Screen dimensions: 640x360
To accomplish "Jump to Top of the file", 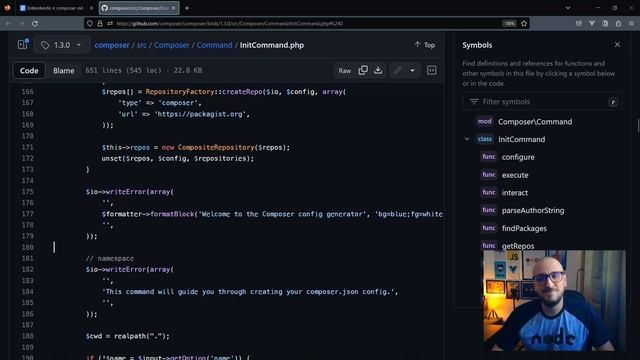I will point(424,45).
